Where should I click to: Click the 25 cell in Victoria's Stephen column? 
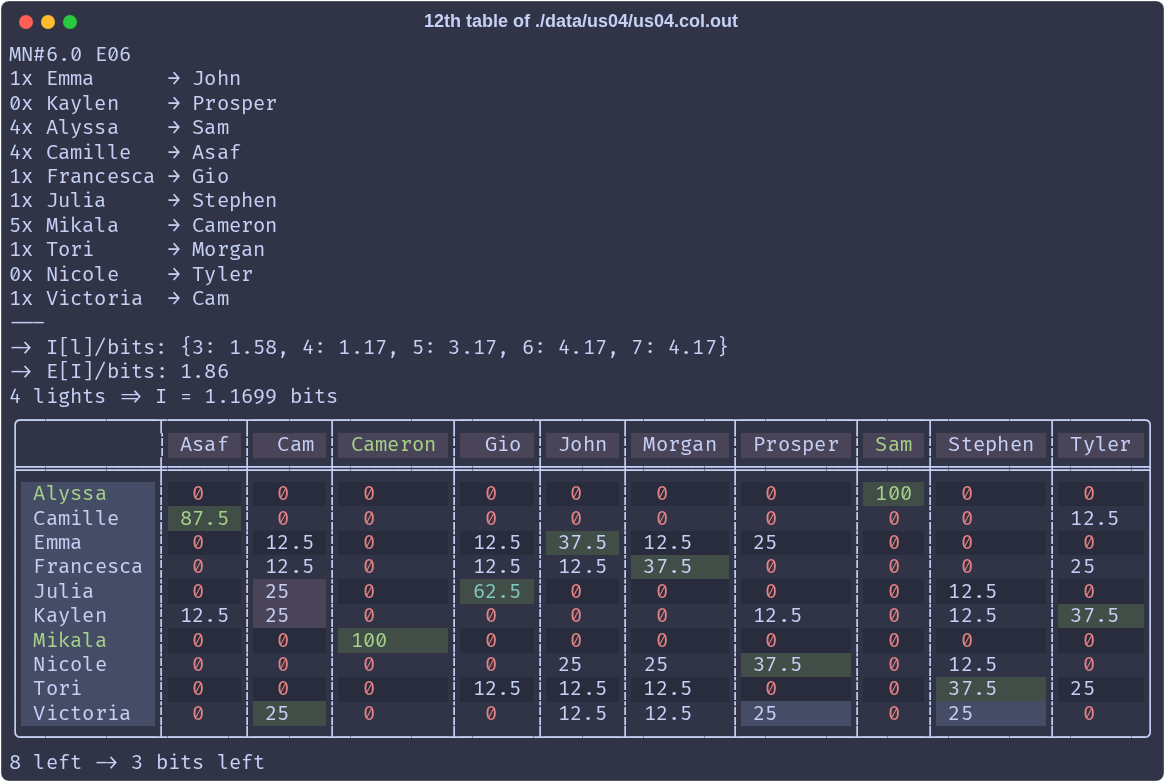click(990, 713)
